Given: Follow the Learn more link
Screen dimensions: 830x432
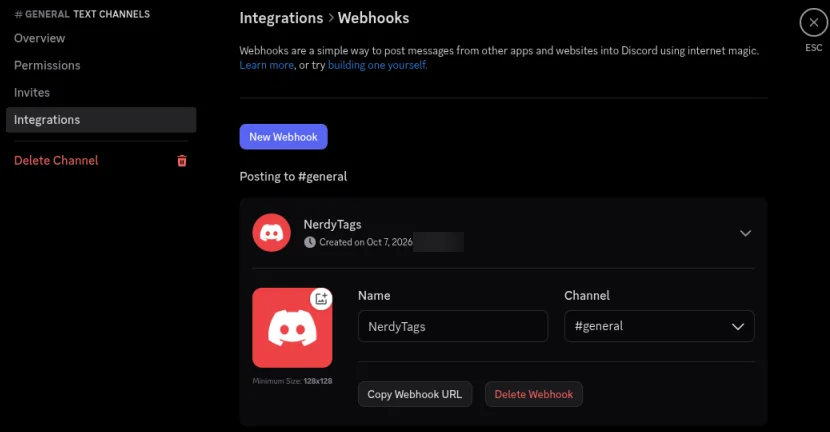Looking at the screenshot, I should (x=266, y=65).
